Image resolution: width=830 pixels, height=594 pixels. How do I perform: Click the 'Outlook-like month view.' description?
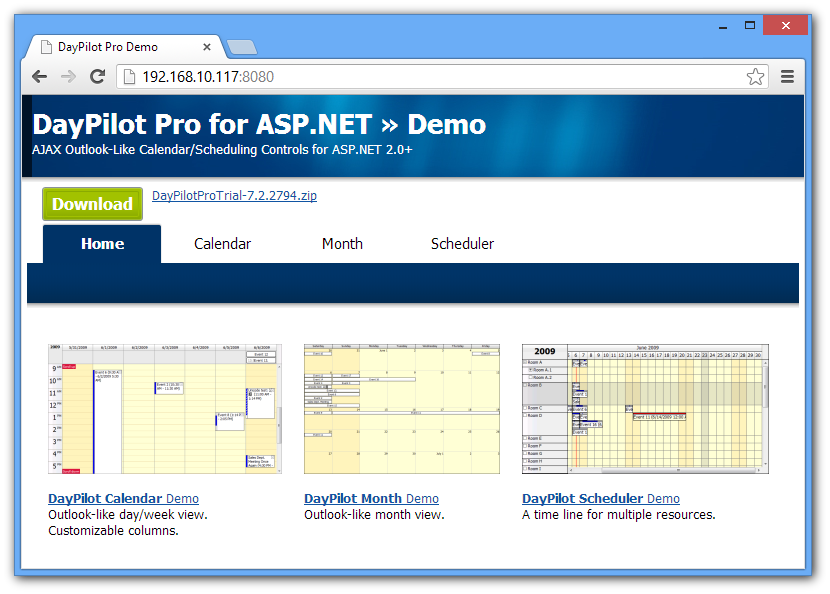[374, 515]
